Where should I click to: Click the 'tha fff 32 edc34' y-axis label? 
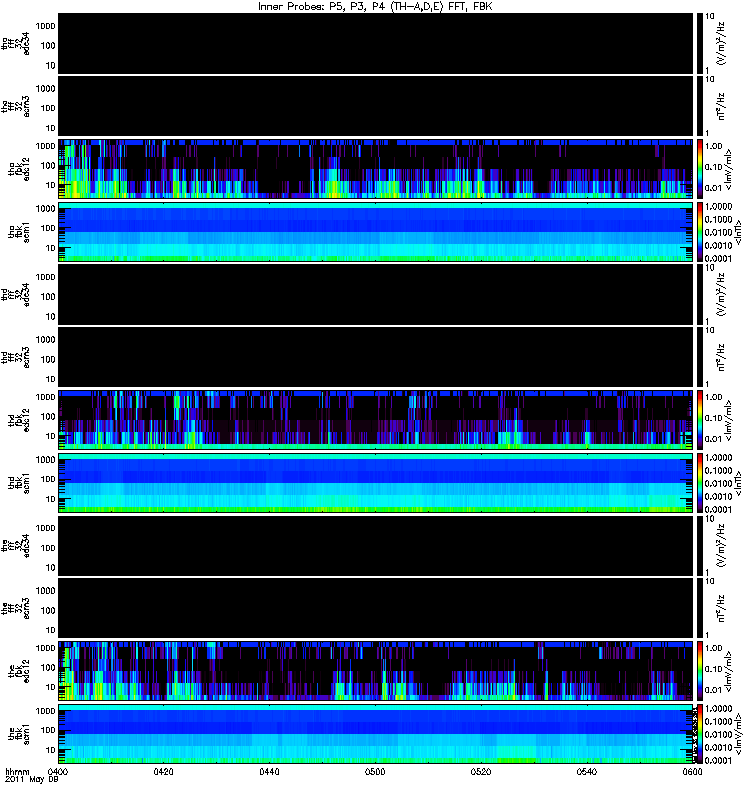point(16,44)
